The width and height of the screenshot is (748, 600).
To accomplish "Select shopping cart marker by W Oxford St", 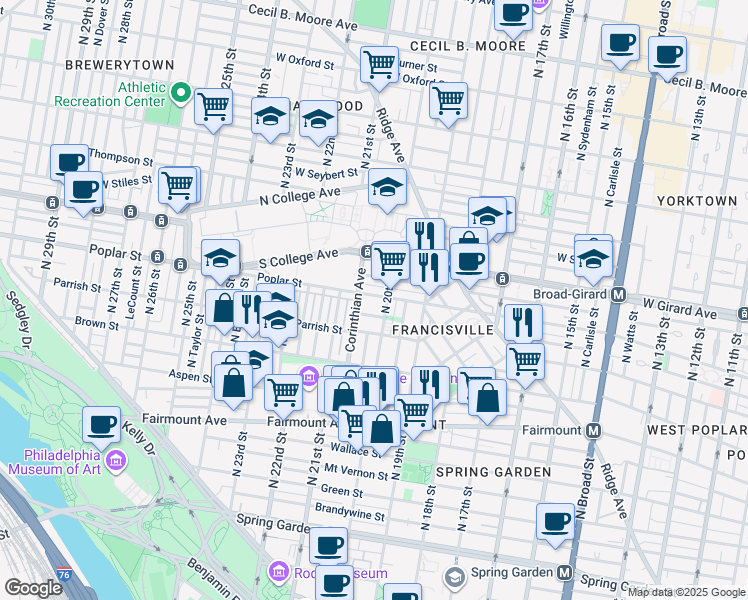I will (380, 67).
